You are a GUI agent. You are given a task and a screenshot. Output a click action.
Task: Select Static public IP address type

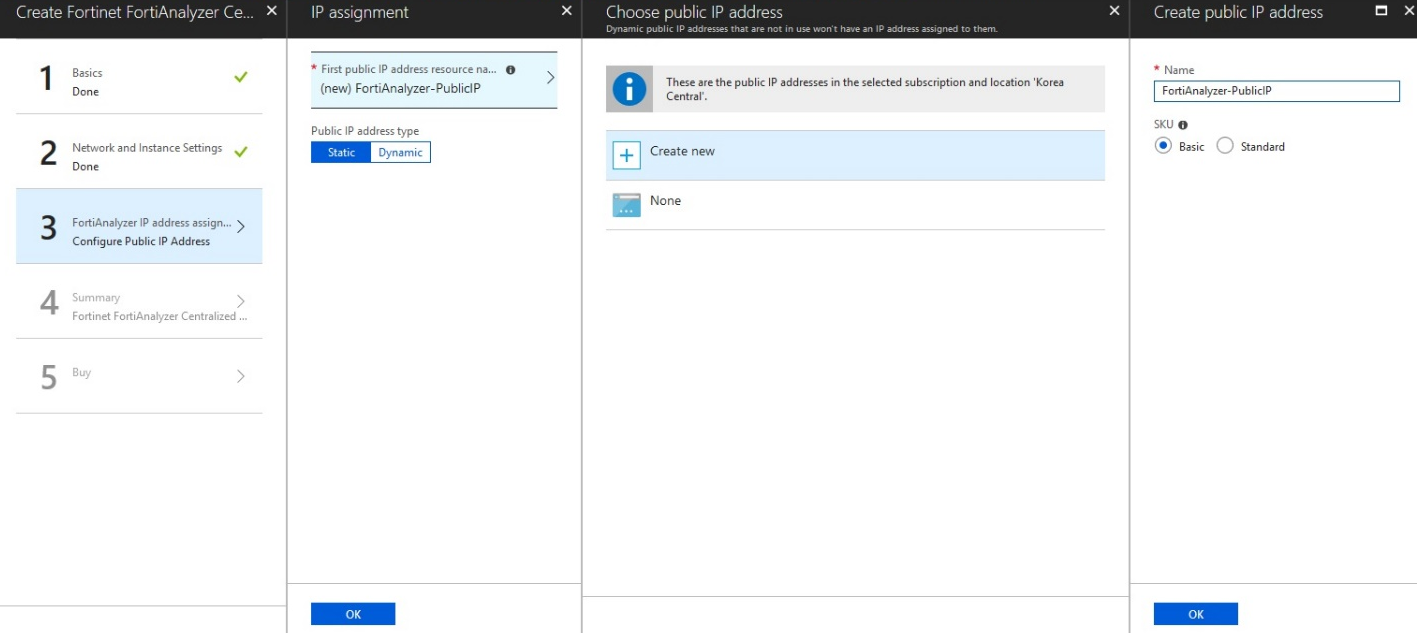(x=341, y=152)
